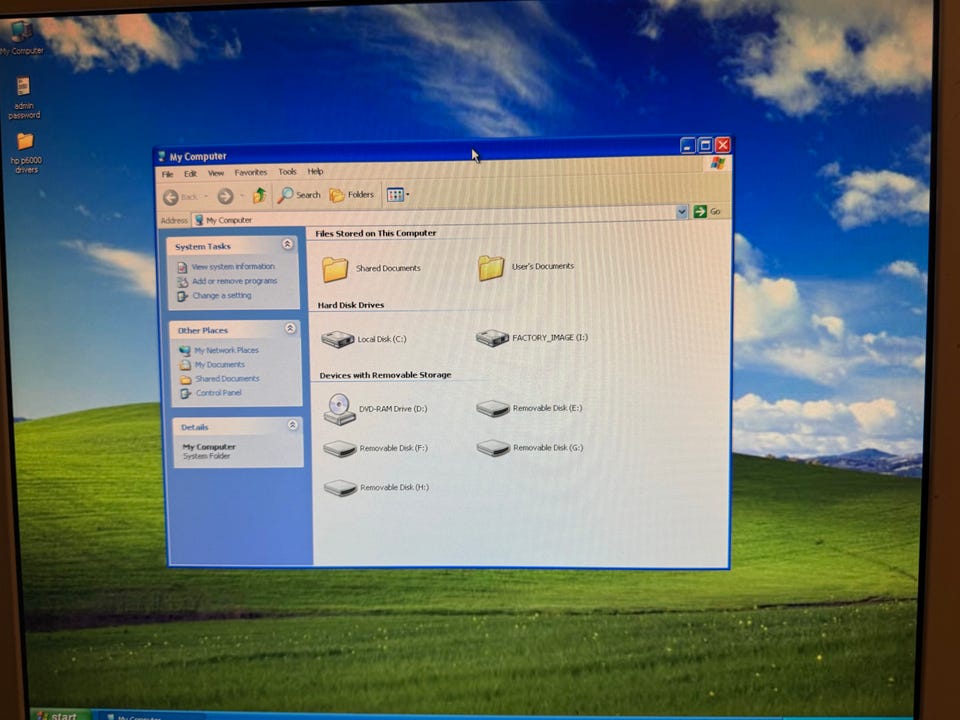Click the Go button beside address bar
The image size is (960, 720).
[707, 211]
